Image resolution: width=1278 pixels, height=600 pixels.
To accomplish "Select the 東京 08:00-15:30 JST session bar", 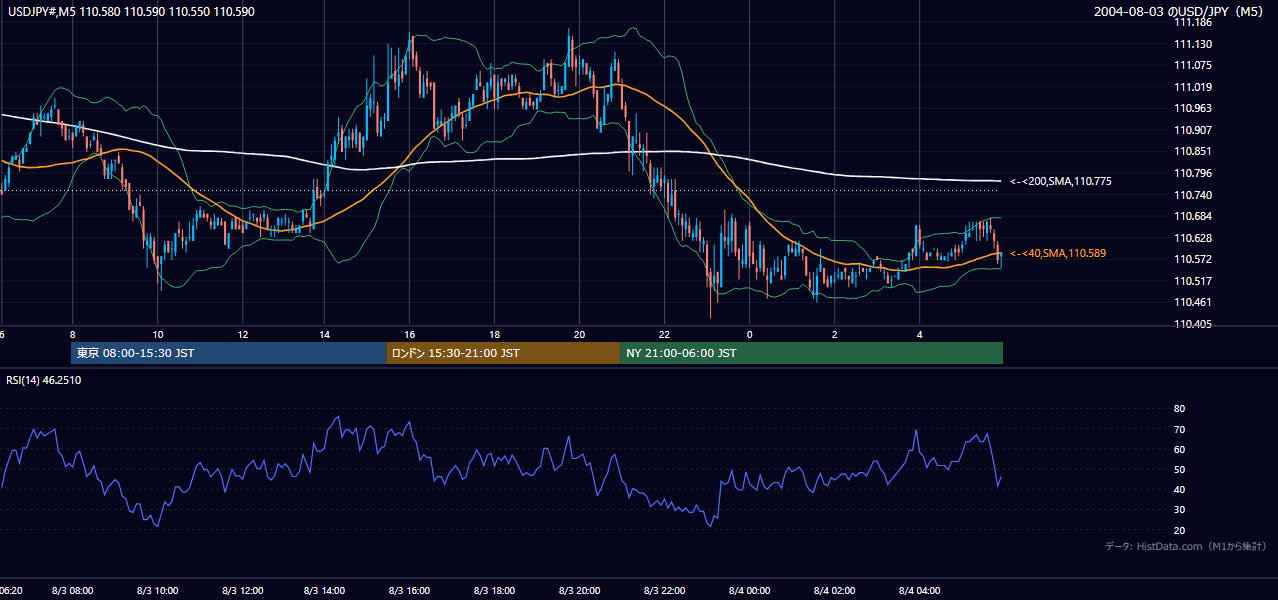I will [229, 353].
